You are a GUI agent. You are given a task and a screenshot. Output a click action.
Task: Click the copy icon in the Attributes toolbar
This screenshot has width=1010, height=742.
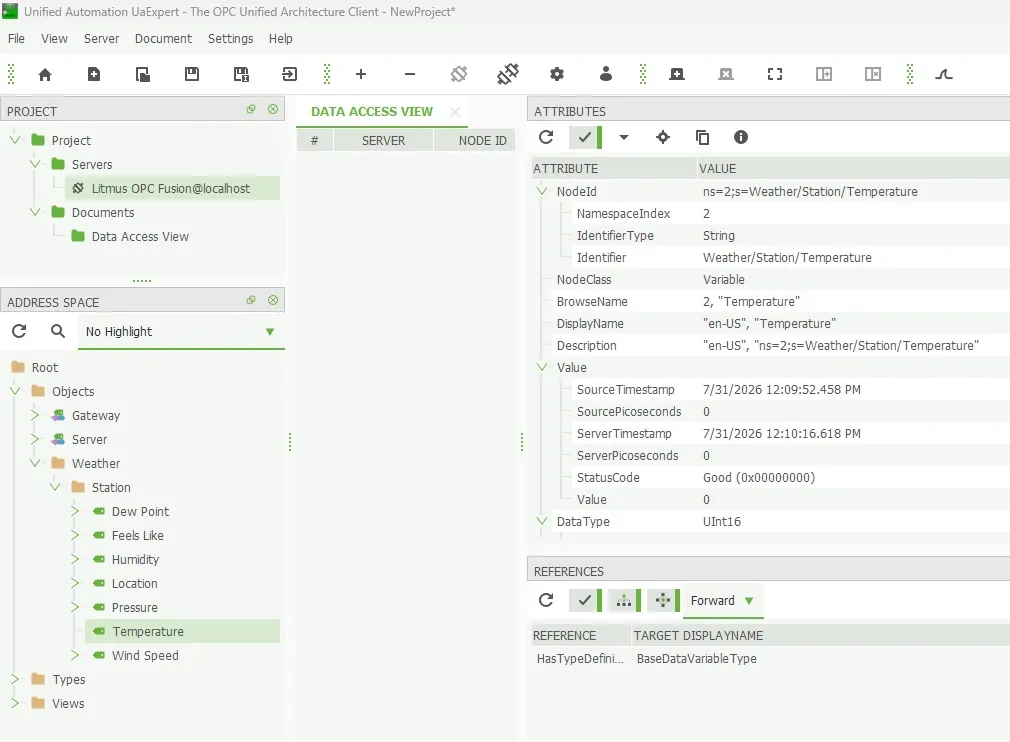[702, 137]
